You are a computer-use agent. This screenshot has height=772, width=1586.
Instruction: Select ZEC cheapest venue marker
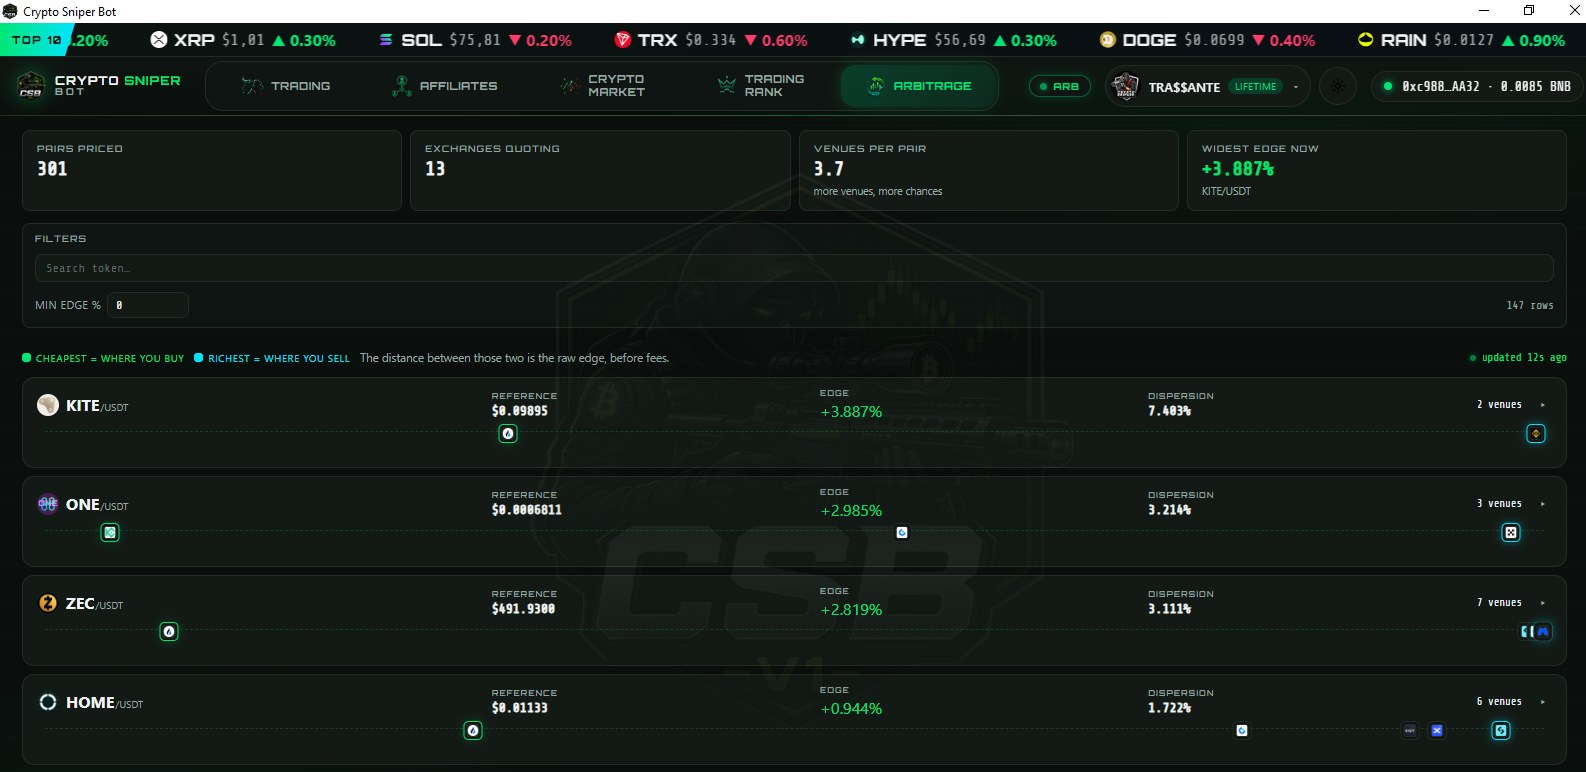(169, 632)
